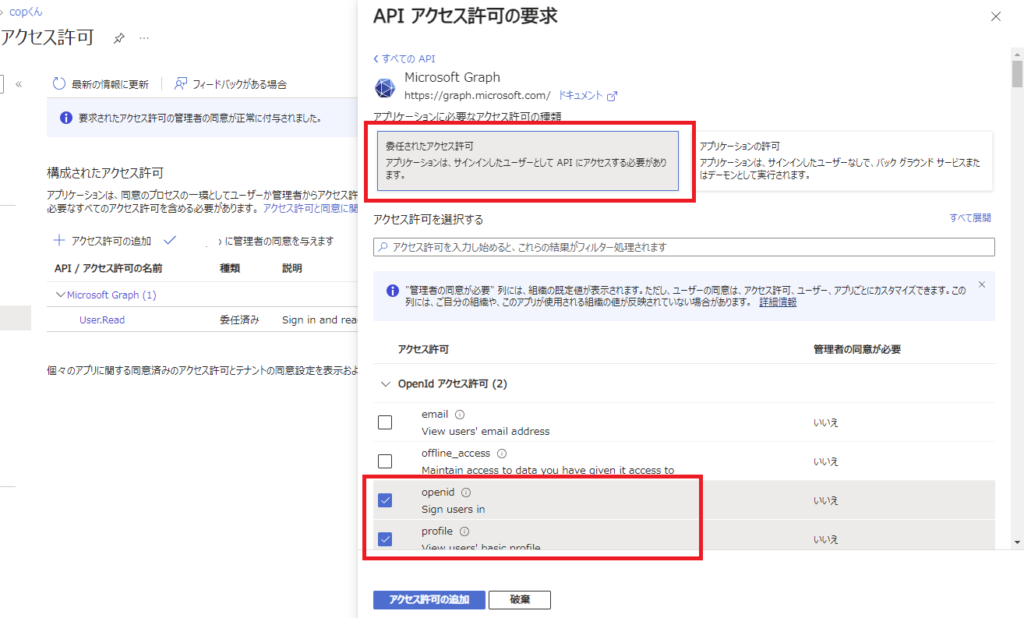This screenshot has height=618, width=1024.
Task: Click すべて展開 expand all link
Action: (x=970, y=218)
